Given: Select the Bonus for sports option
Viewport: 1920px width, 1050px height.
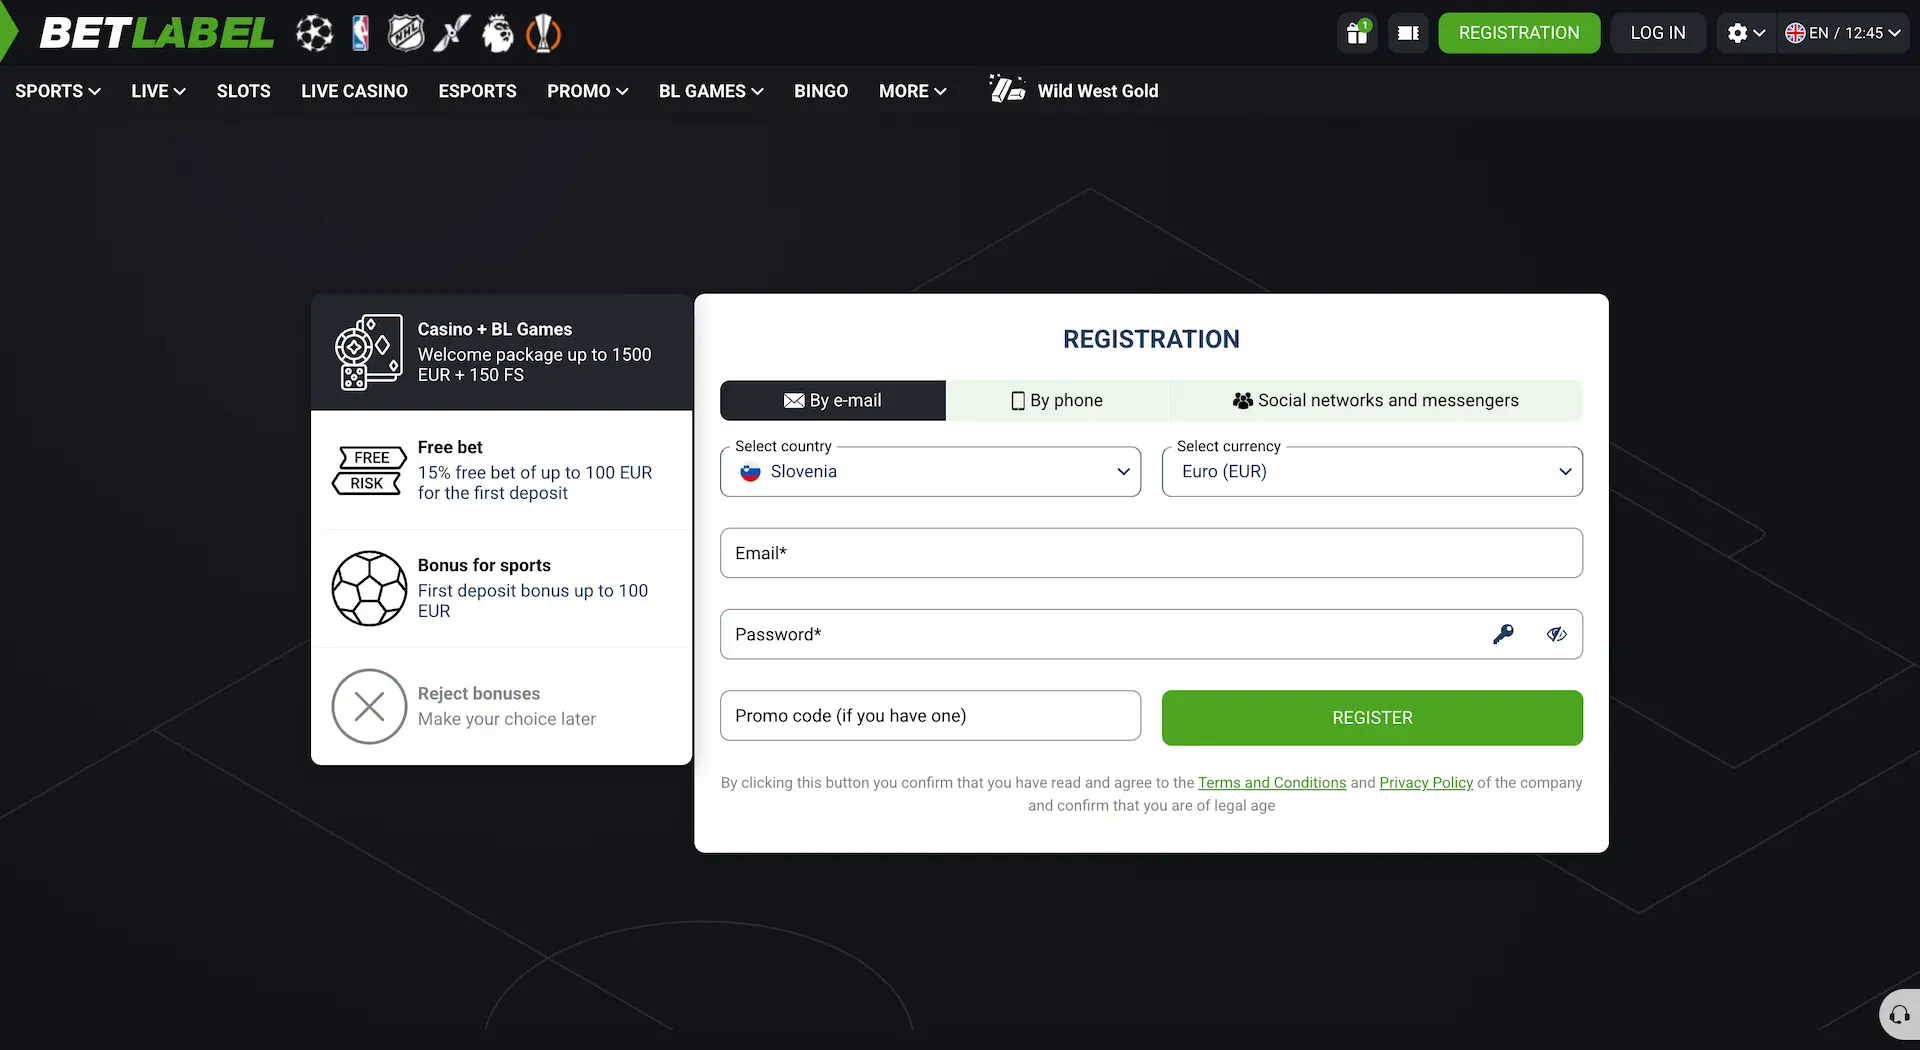Looking at the screenshot, I should (x=502, y=588).
